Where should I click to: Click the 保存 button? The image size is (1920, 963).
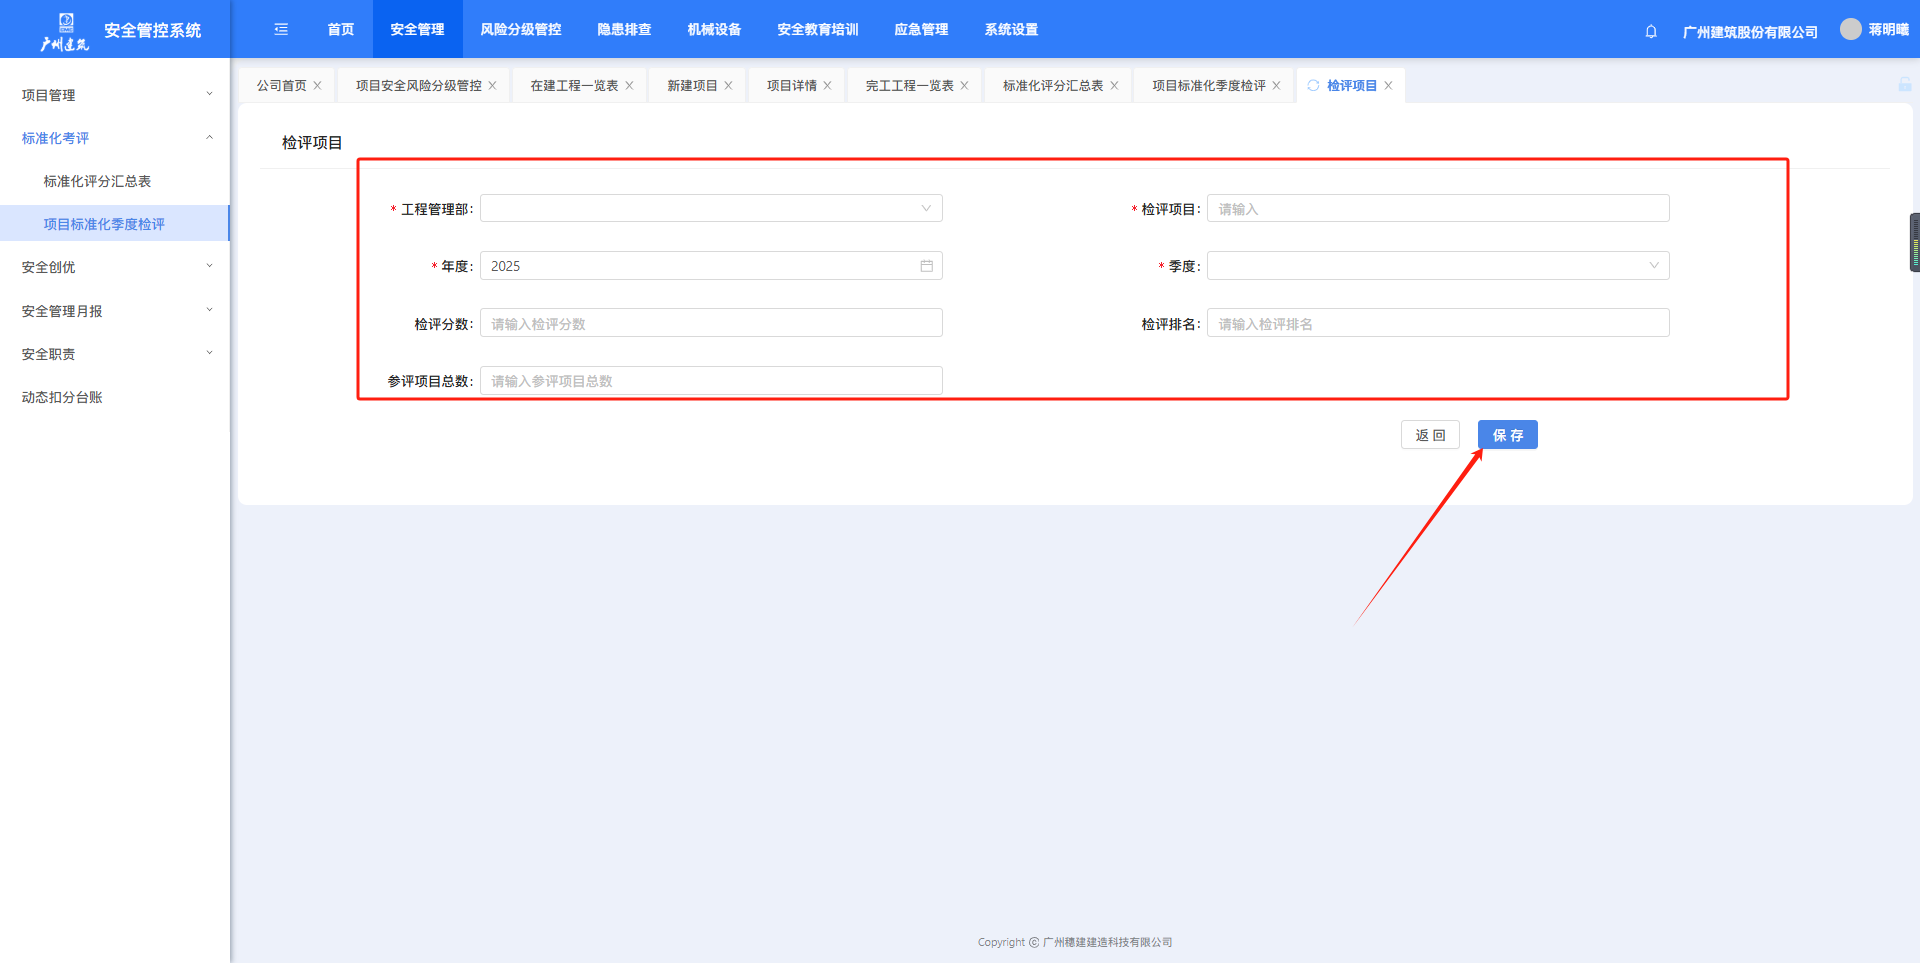(x=1507, y=435)
